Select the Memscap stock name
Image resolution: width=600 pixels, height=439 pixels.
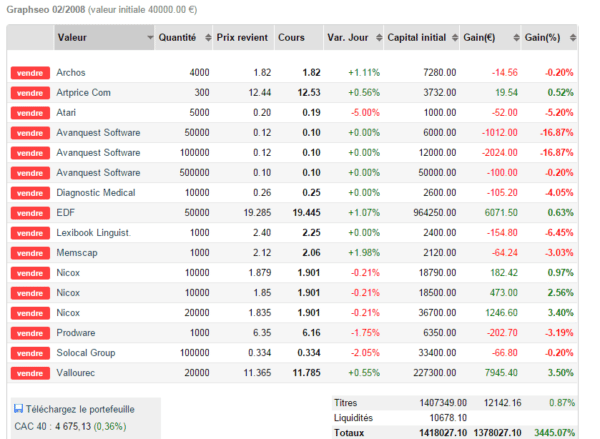coord(77,253)
